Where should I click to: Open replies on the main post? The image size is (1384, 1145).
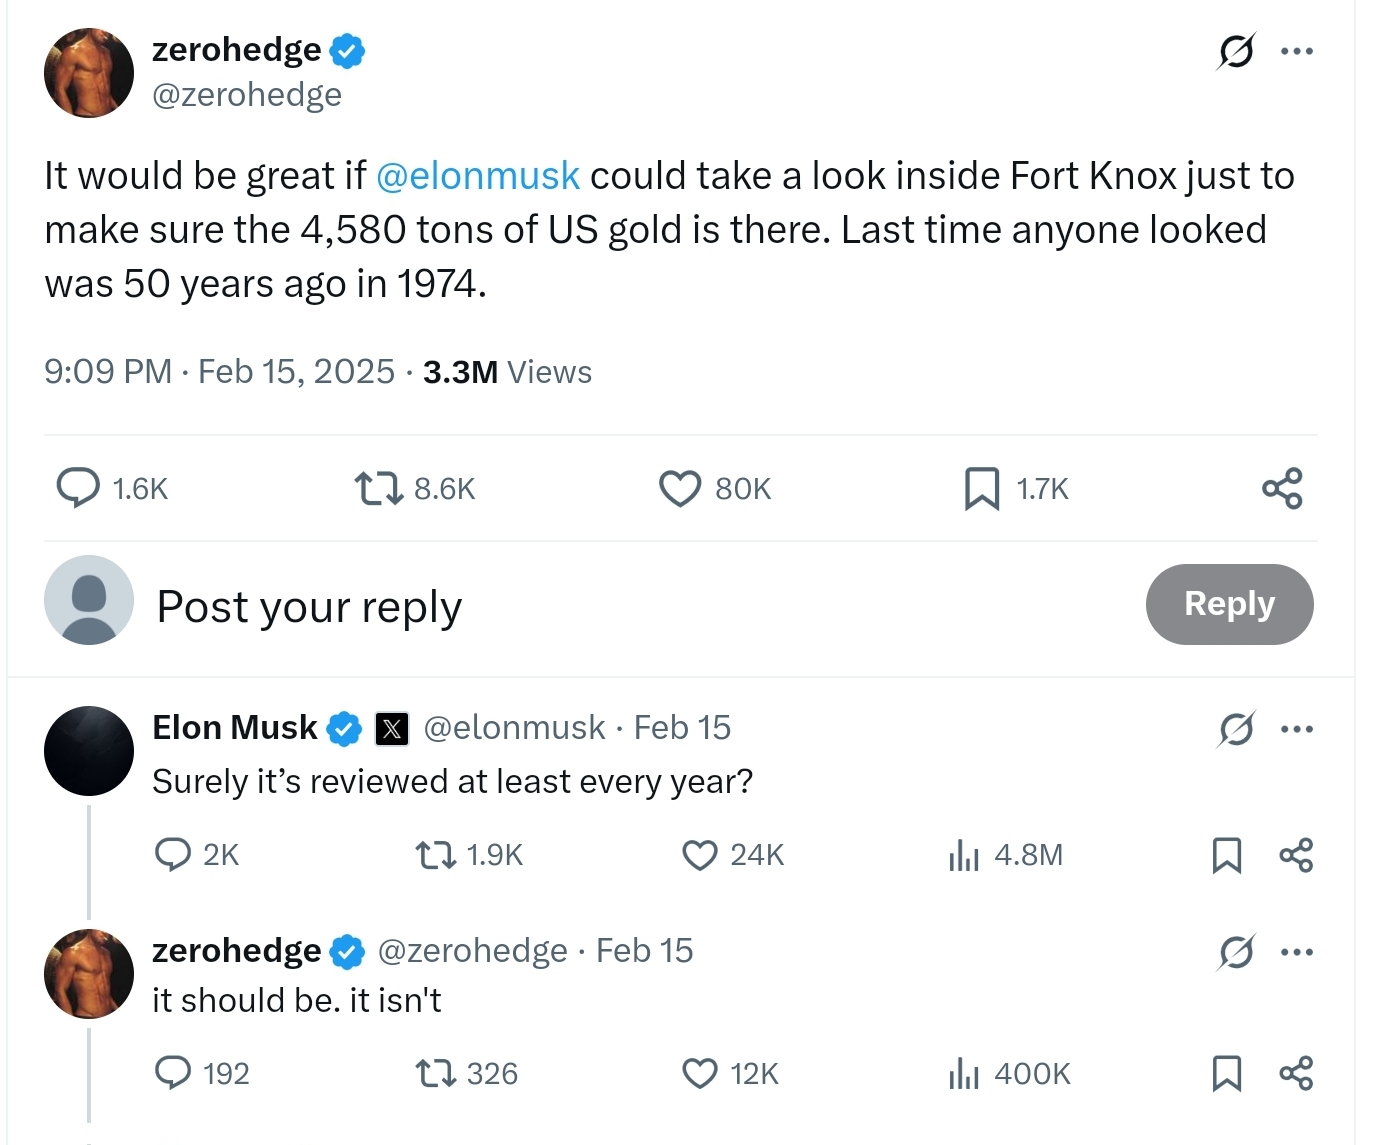tap(78, 488)
